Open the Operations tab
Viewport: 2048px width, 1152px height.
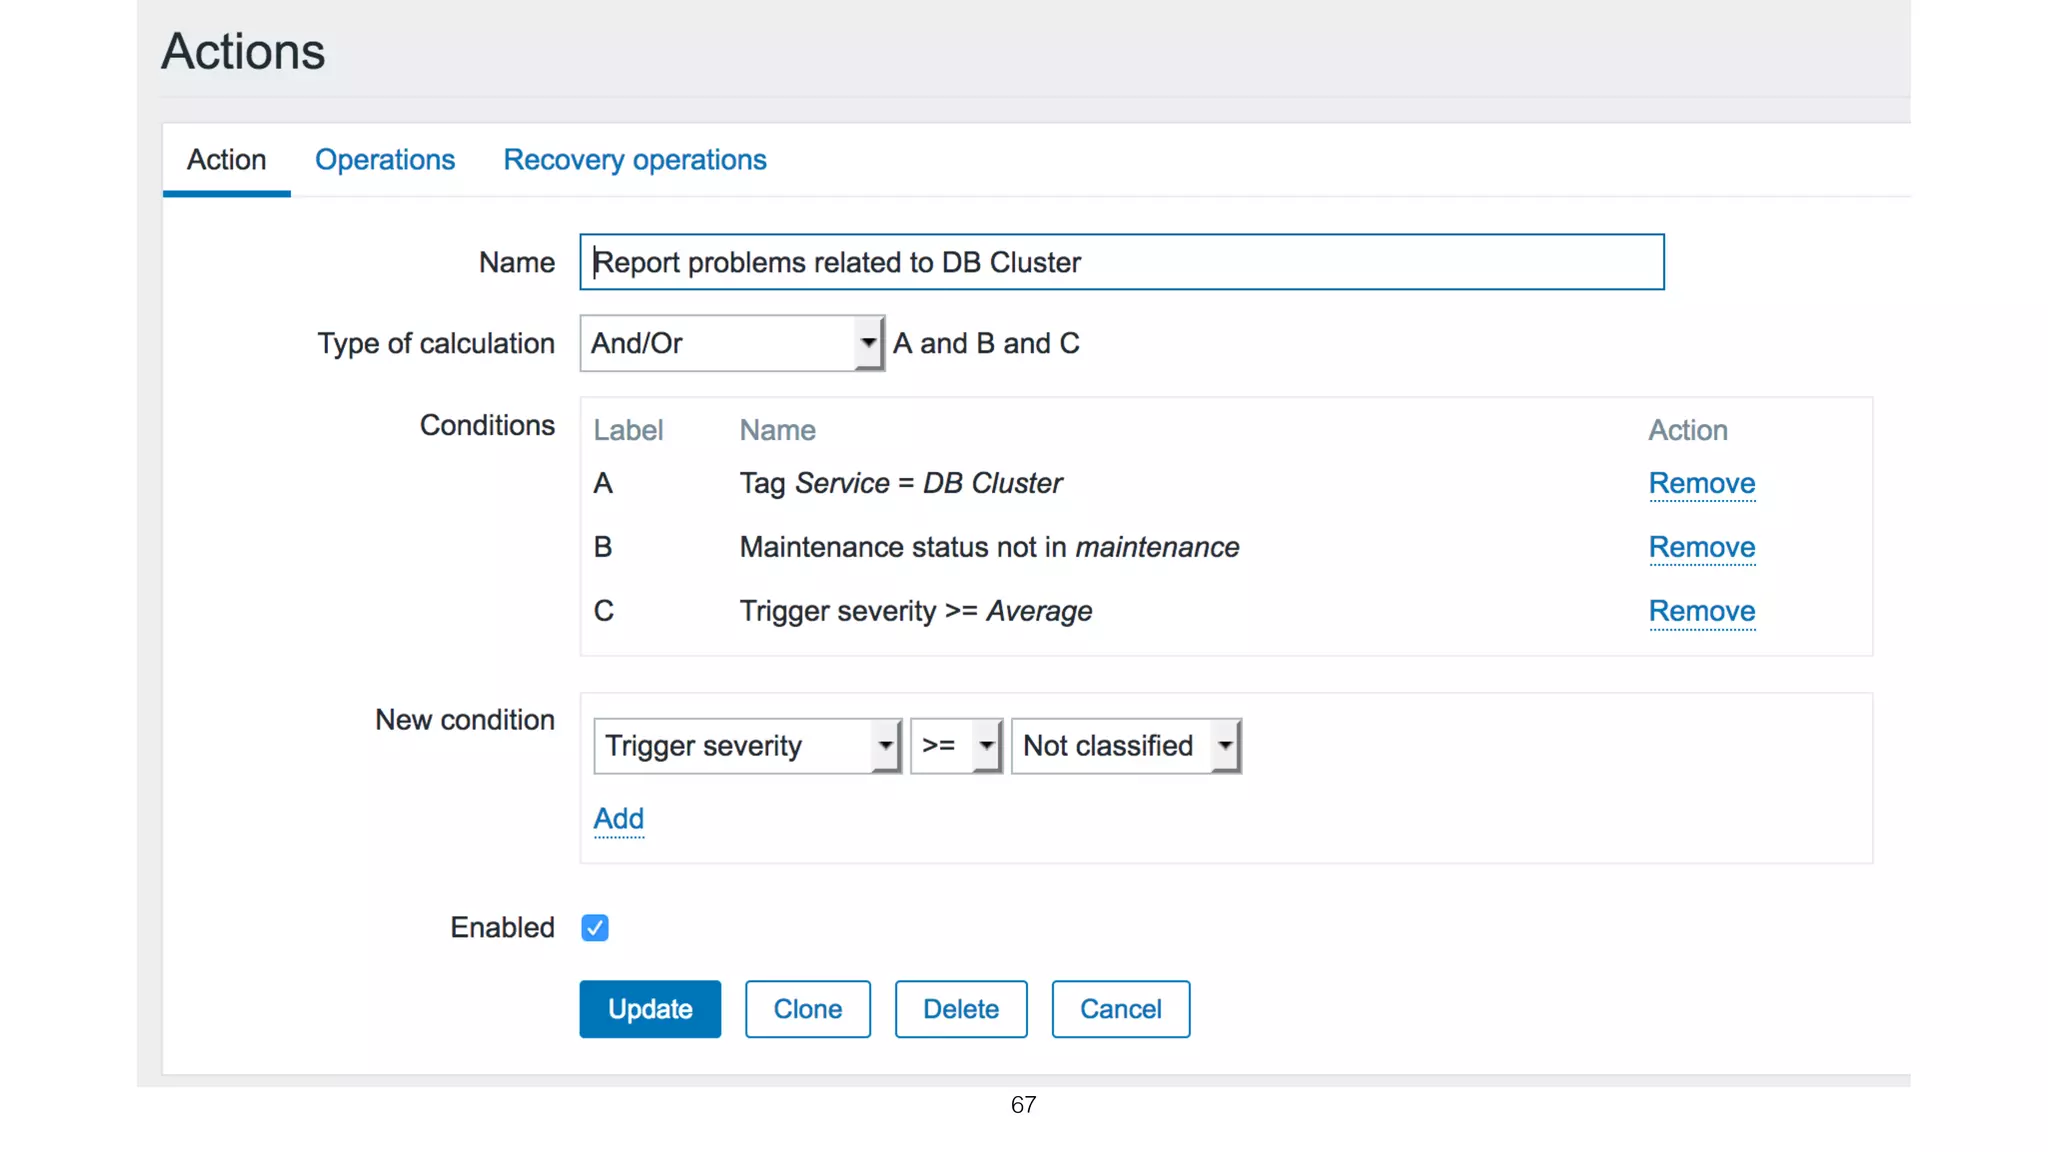pyautogui.click(x=384, y=160)
